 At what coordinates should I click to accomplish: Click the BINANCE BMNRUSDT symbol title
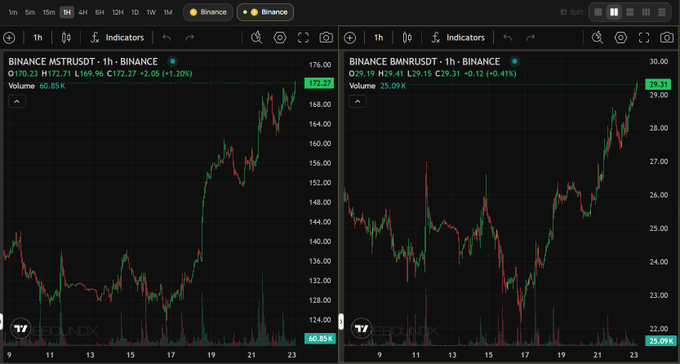pyautogui.click(x=424, y=62)
